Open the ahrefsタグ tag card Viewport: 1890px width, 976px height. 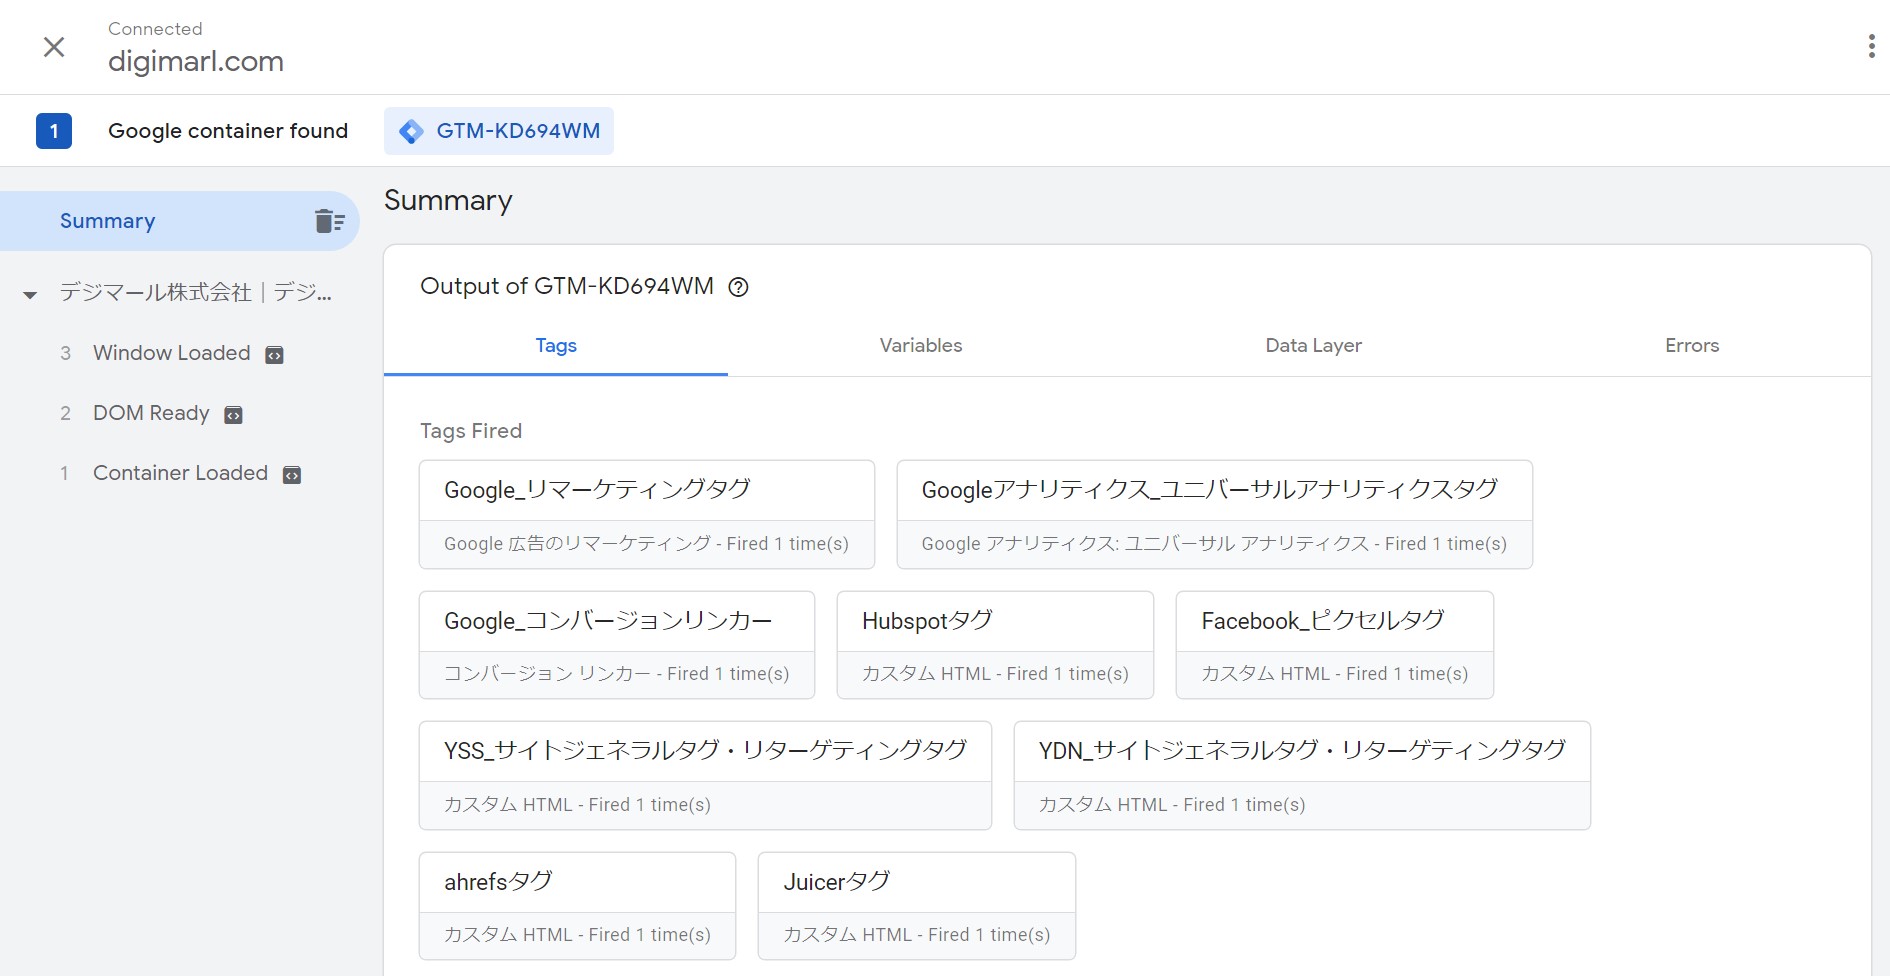coord(577,906)
